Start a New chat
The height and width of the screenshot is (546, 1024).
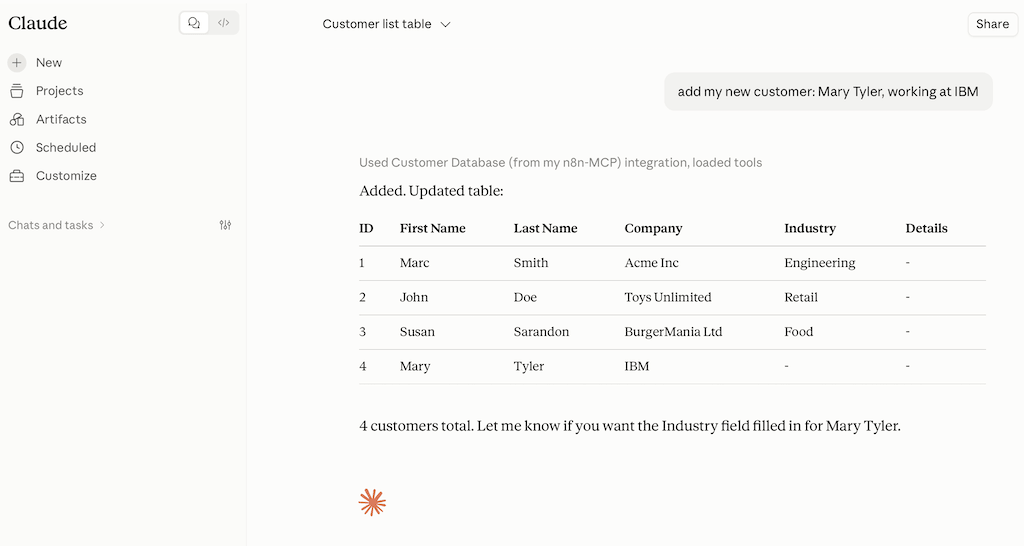click(49, 63)
